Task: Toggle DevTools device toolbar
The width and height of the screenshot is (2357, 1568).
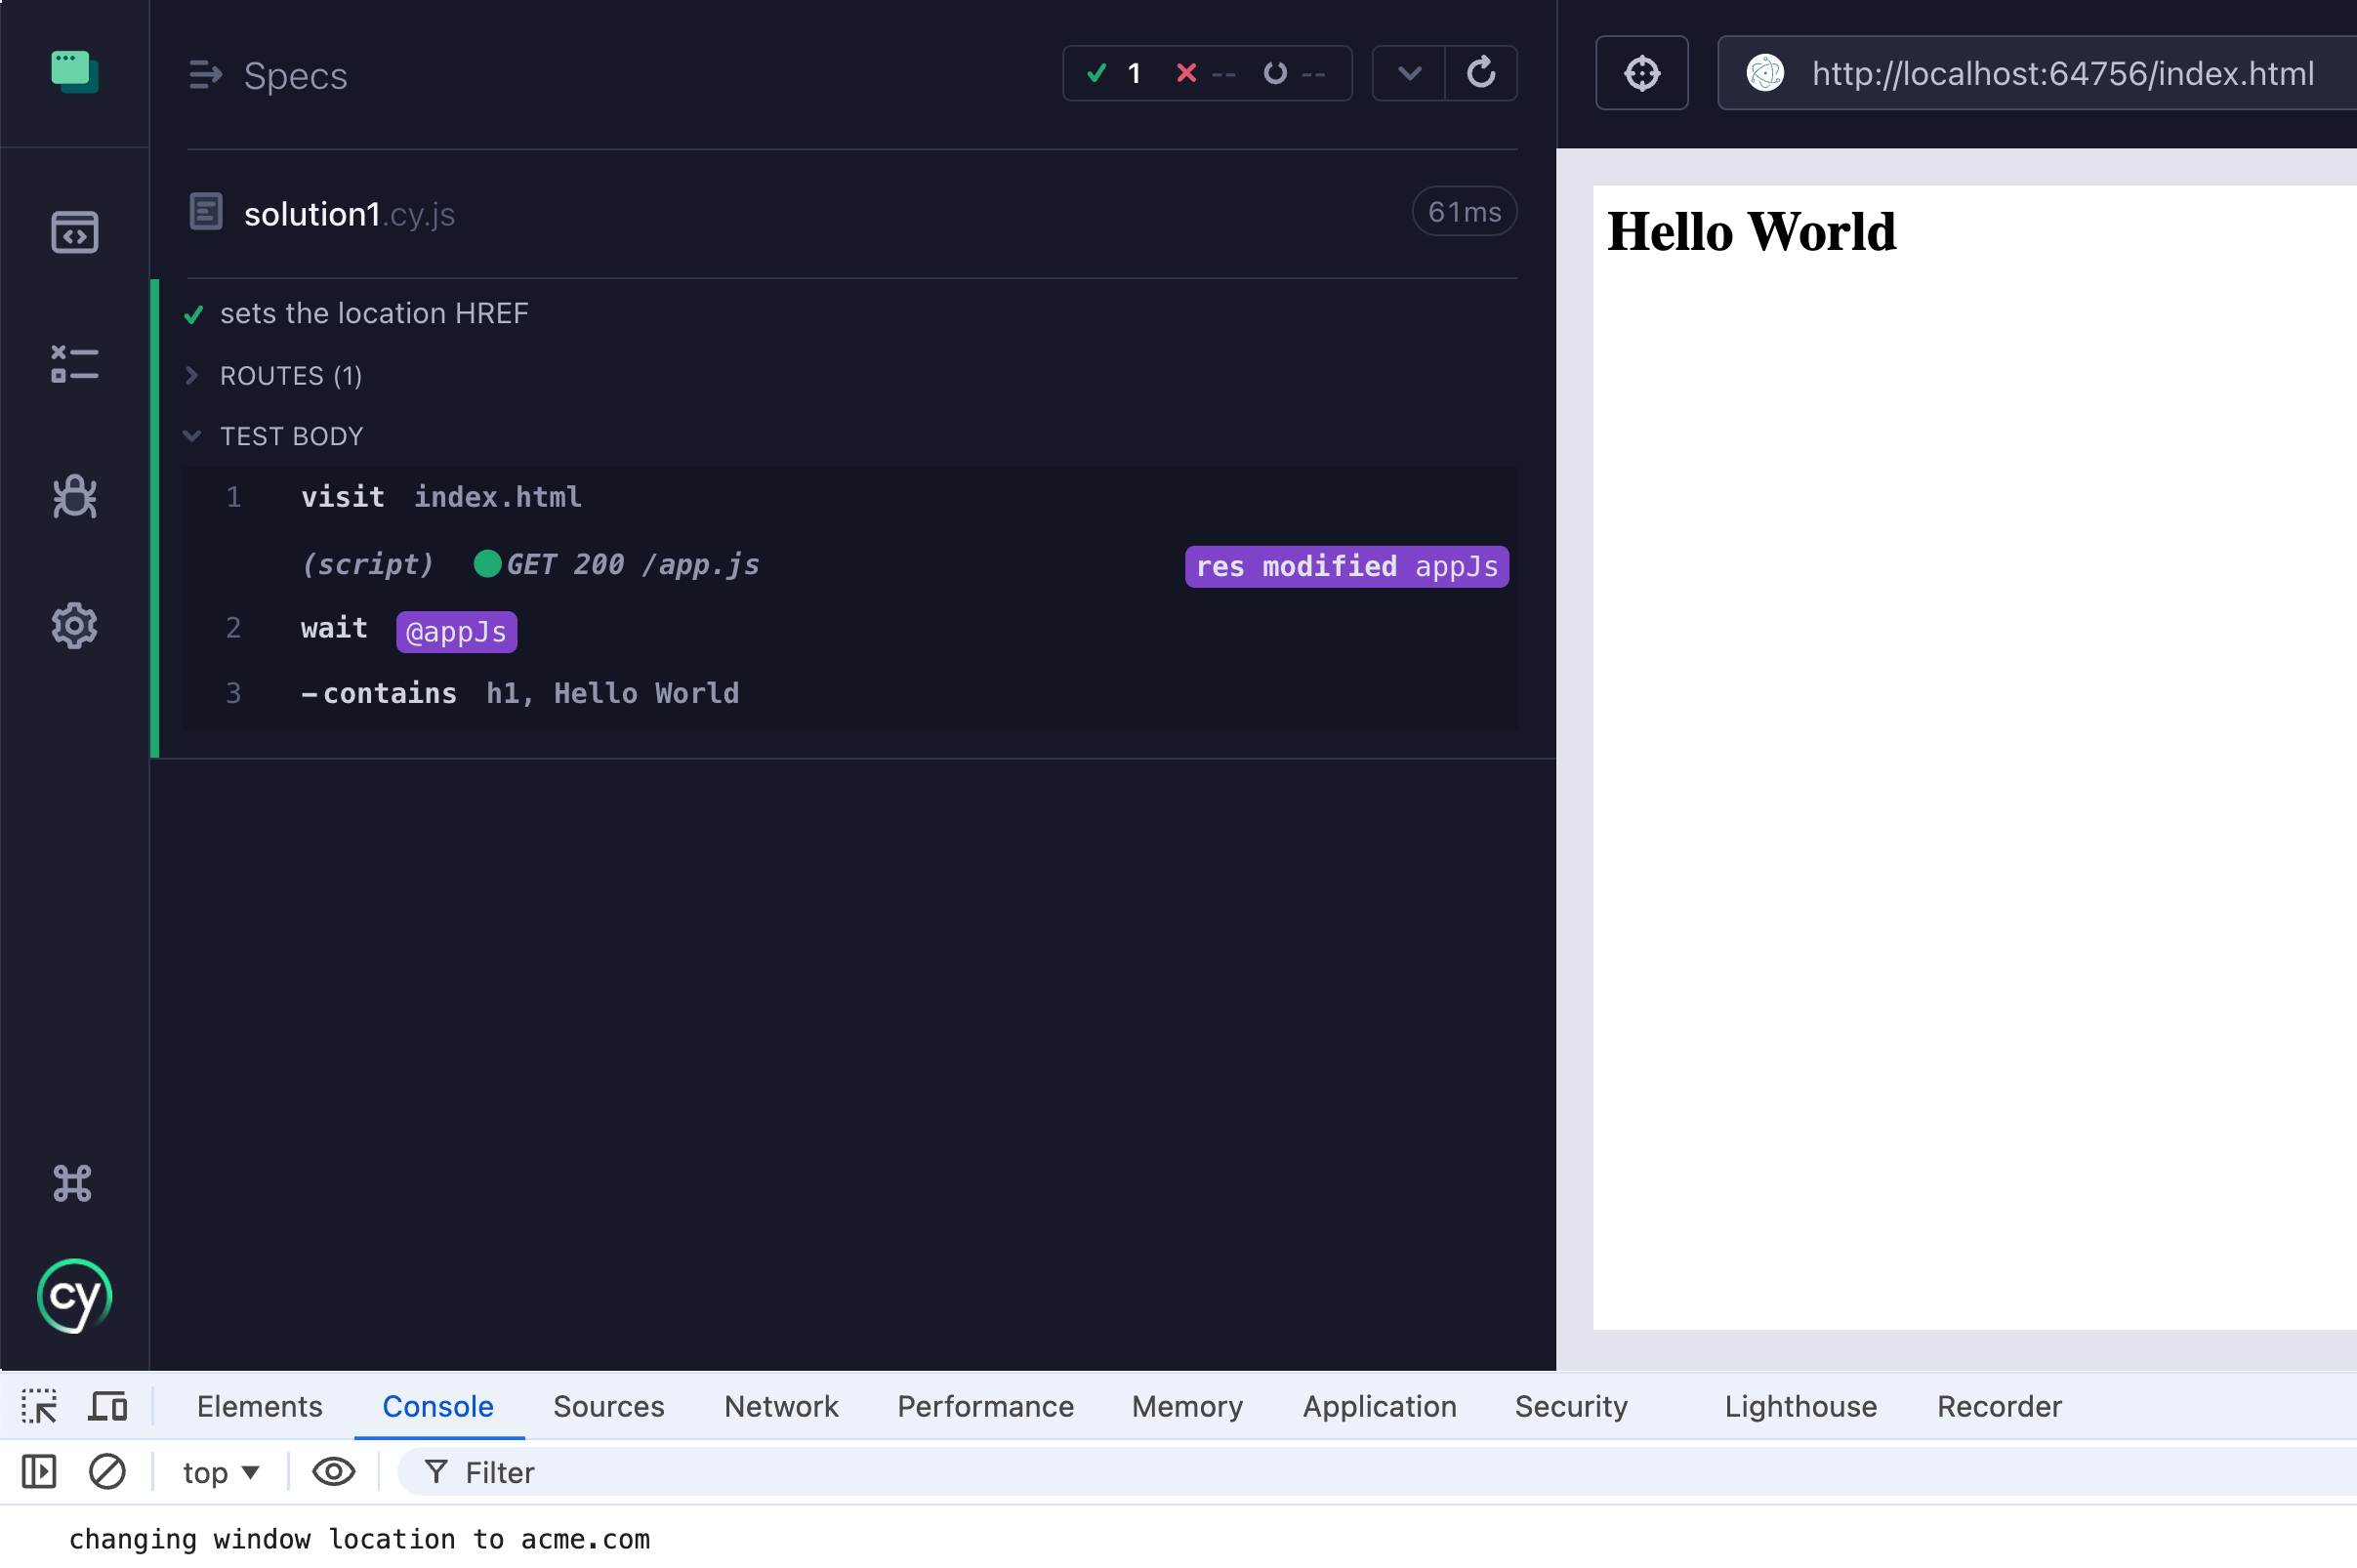Action: coord(108,1406)
